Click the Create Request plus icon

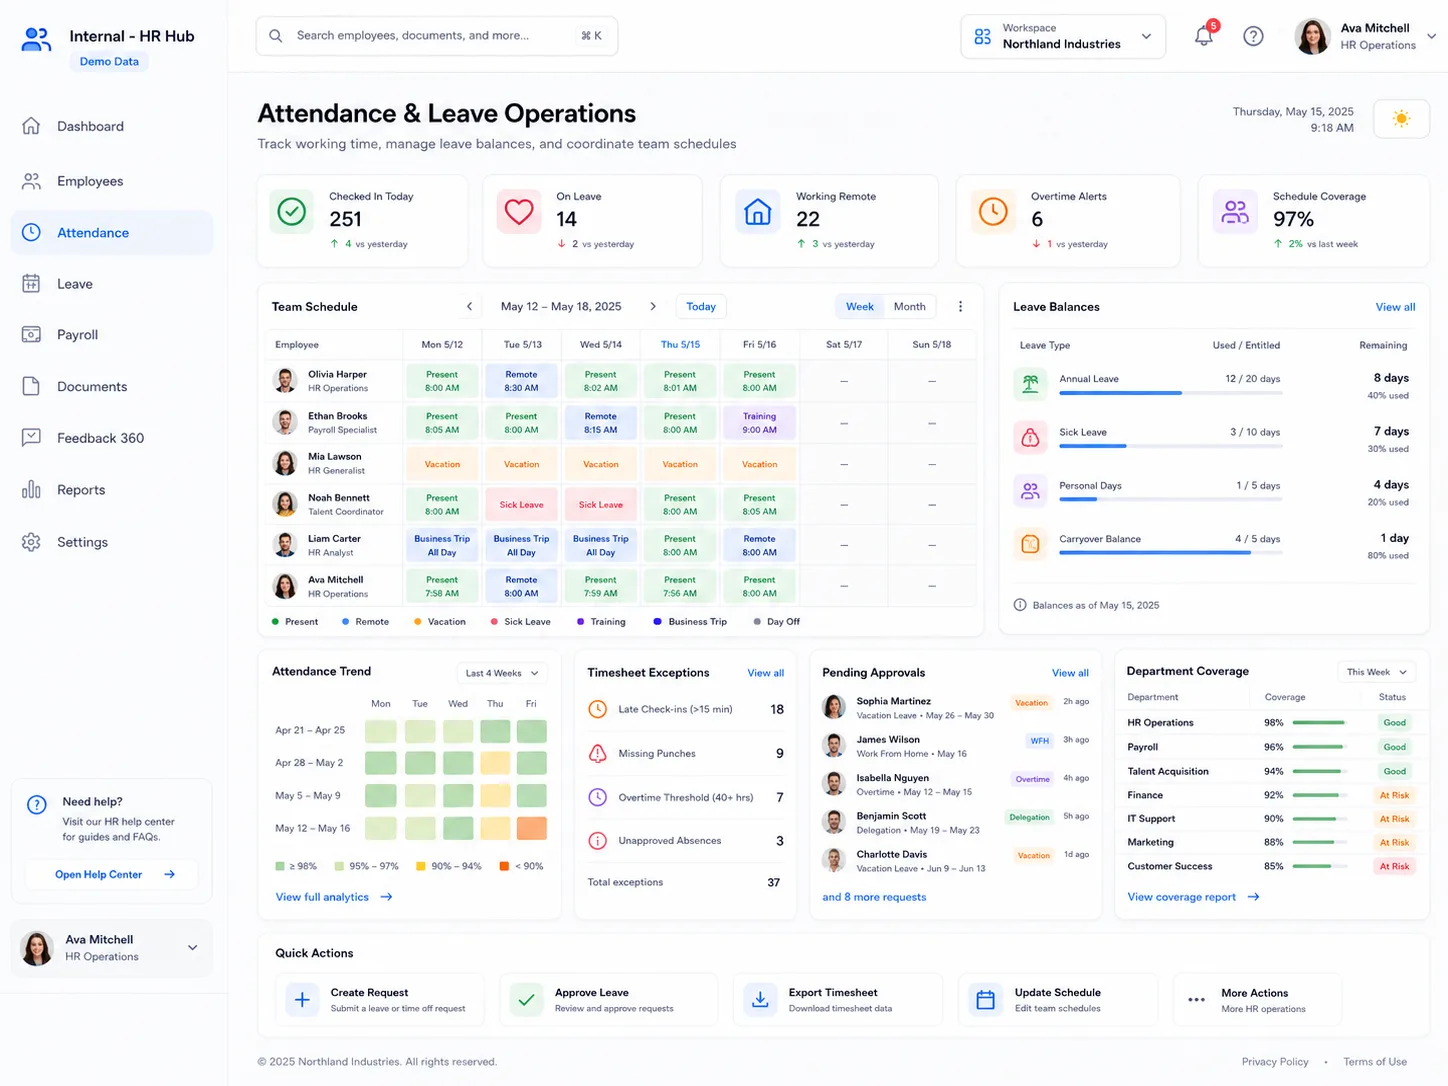(x=302, y=1000)
